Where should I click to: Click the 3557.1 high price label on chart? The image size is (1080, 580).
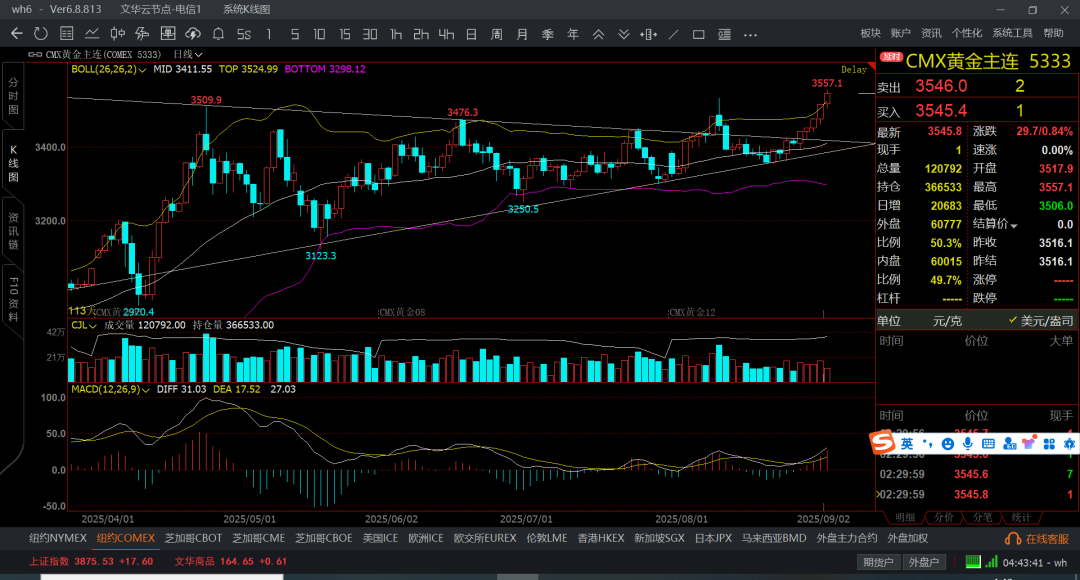pos(827,83)
